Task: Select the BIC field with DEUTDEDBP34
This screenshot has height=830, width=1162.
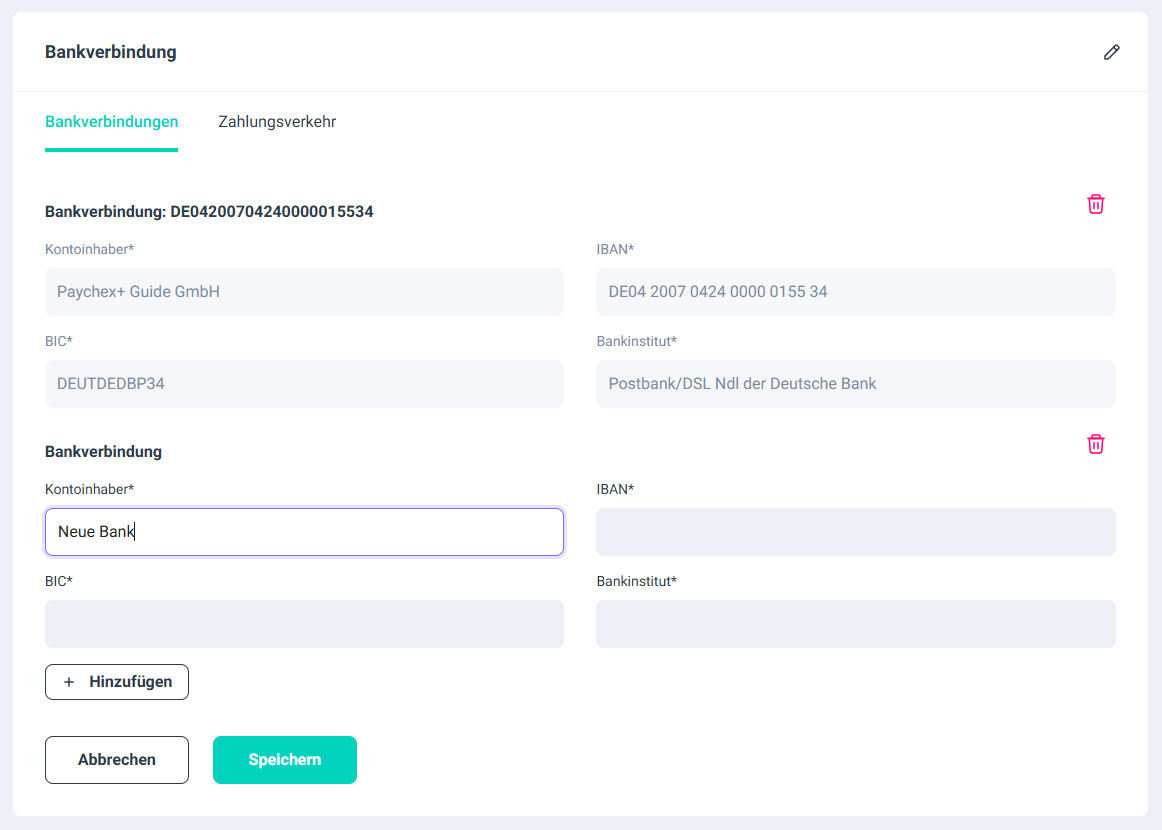Action: (304, 384)
